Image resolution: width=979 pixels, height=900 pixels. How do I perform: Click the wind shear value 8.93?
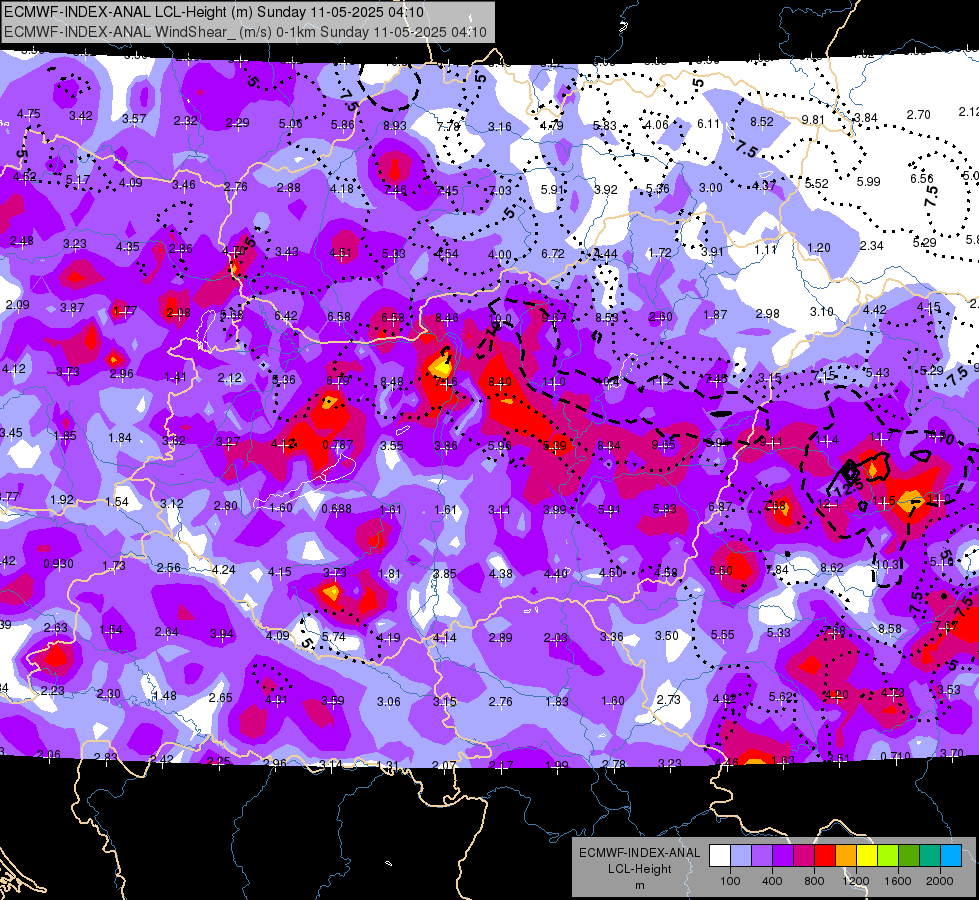pyautogui.click(x=395, y=126)
